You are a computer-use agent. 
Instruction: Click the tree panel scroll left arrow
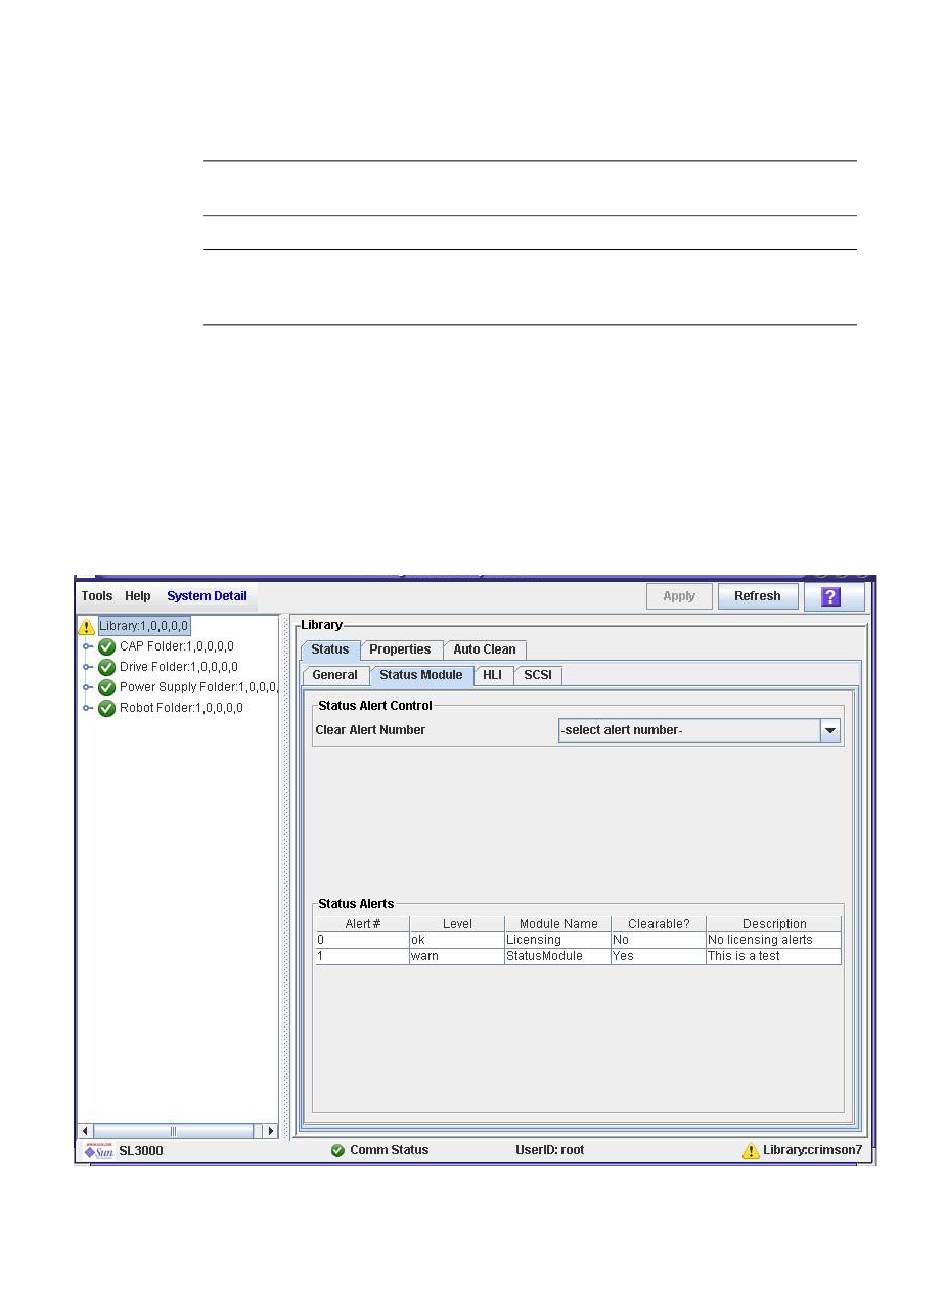pyautogui.click(x=86, y=1132)
